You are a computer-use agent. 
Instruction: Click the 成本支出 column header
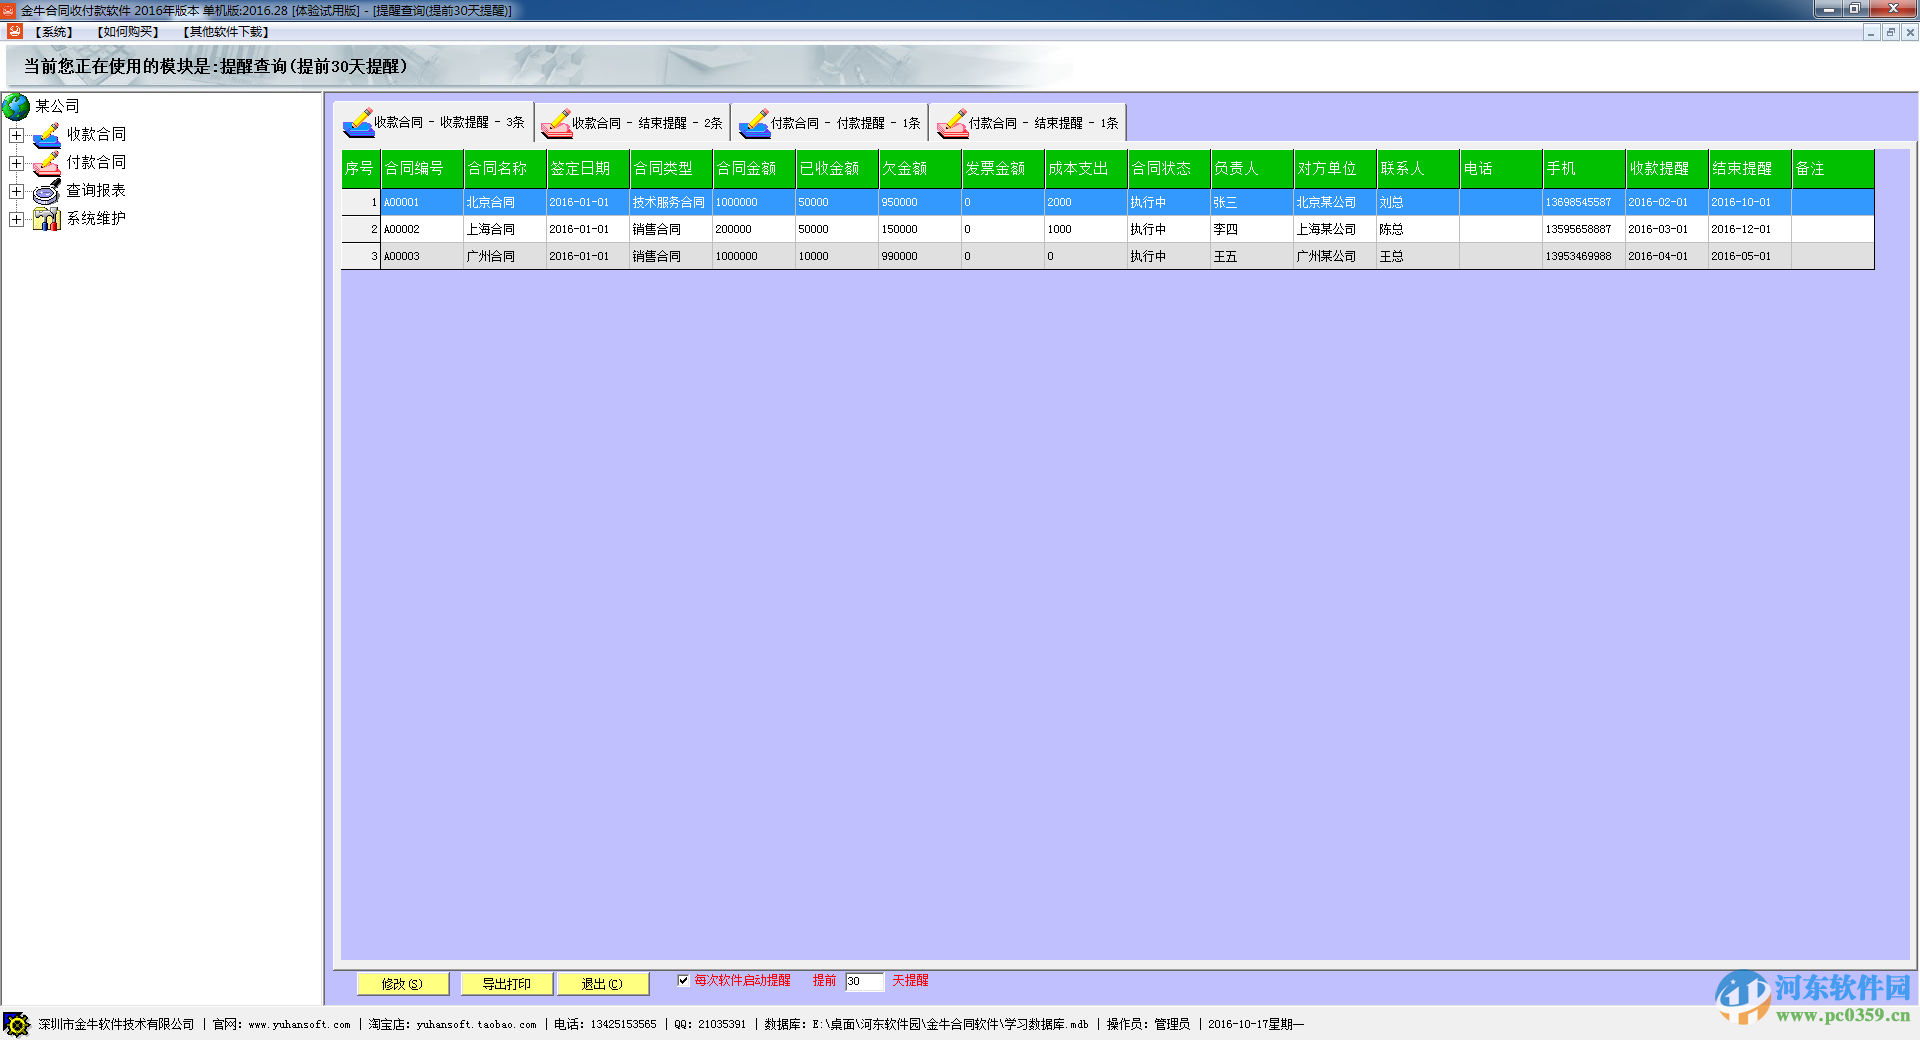pos(1086,169)
